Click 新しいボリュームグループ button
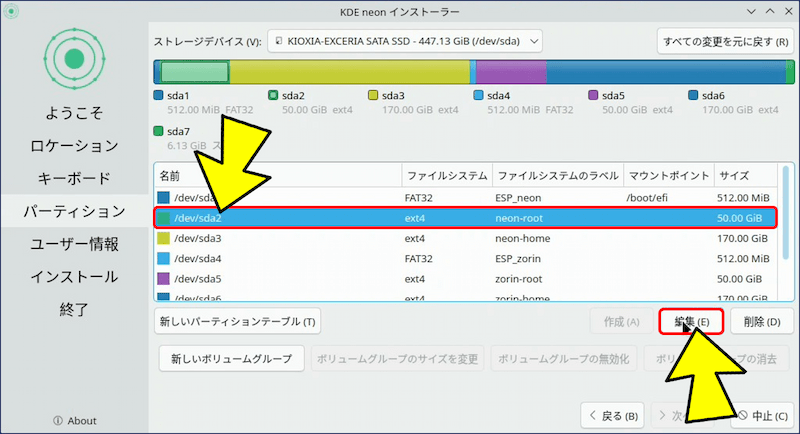800x434 pixels. tap(231, 359)
